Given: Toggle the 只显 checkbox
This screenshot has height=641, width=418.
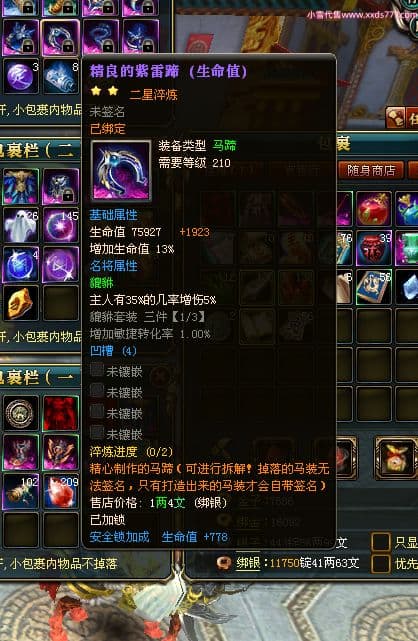Looking at the screenshot, I should [x=380, y=542].
